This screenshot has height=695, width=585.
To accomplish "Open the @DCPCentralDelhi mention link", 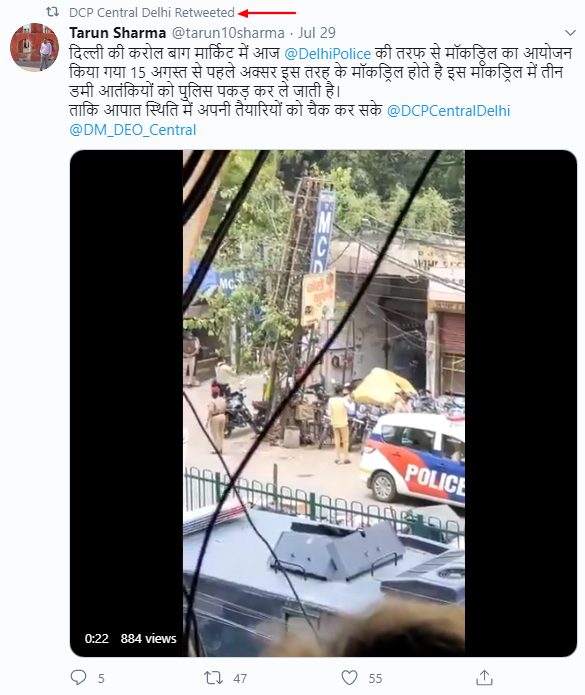I will tap(448, 110).
